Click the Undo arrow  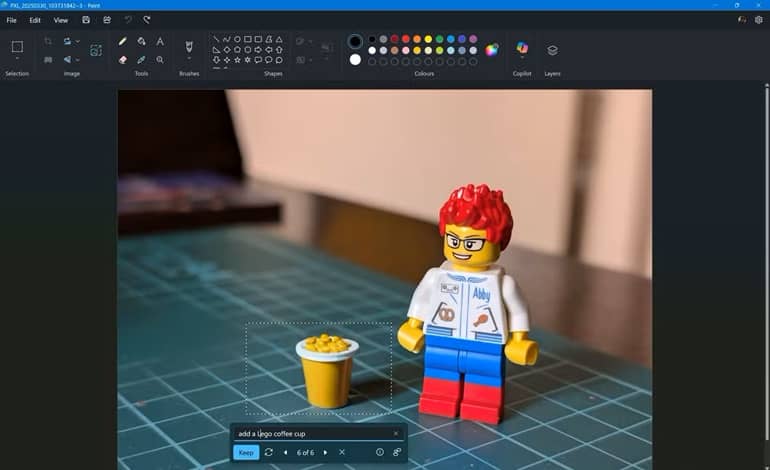[128, 20]
